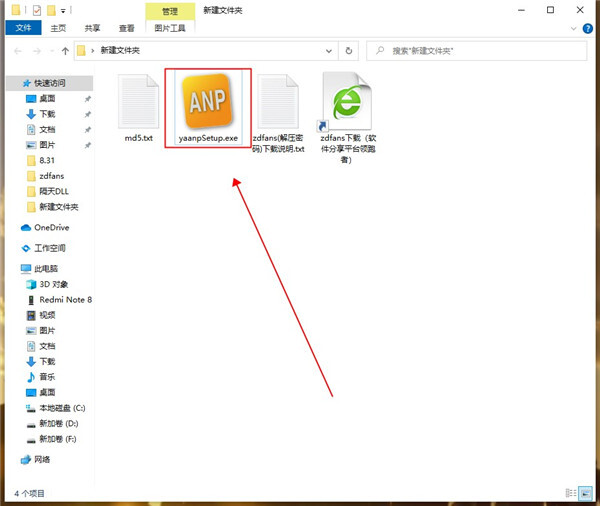Image resolution: width=600 pixels, height=506 pixels.
Task: Click the pin icon beside 下载
Action: 88,114
